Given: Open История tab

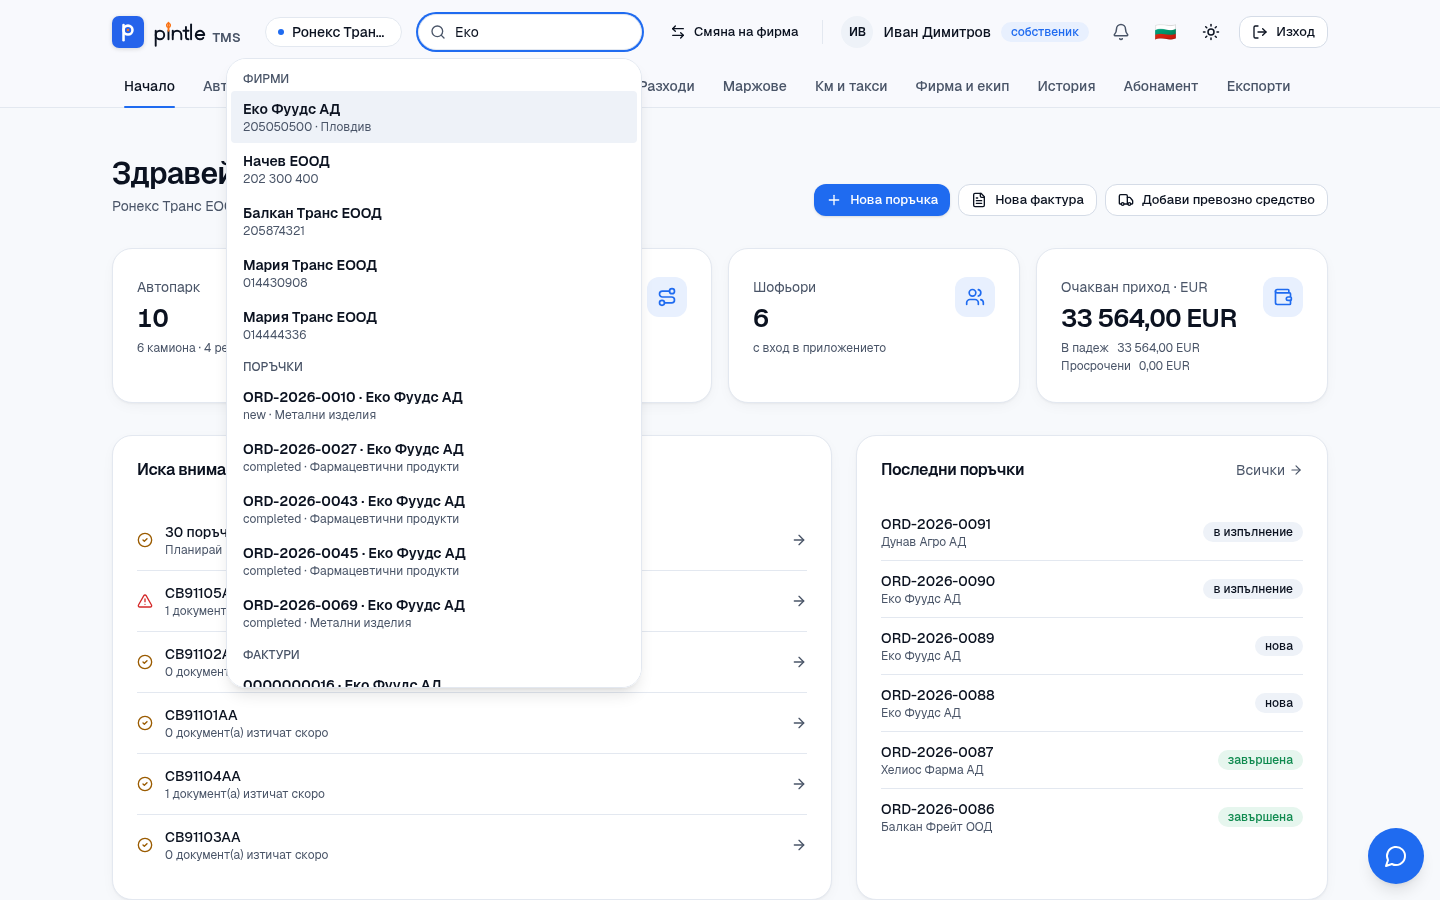Looking at the screenshot, I should 1066,87.
